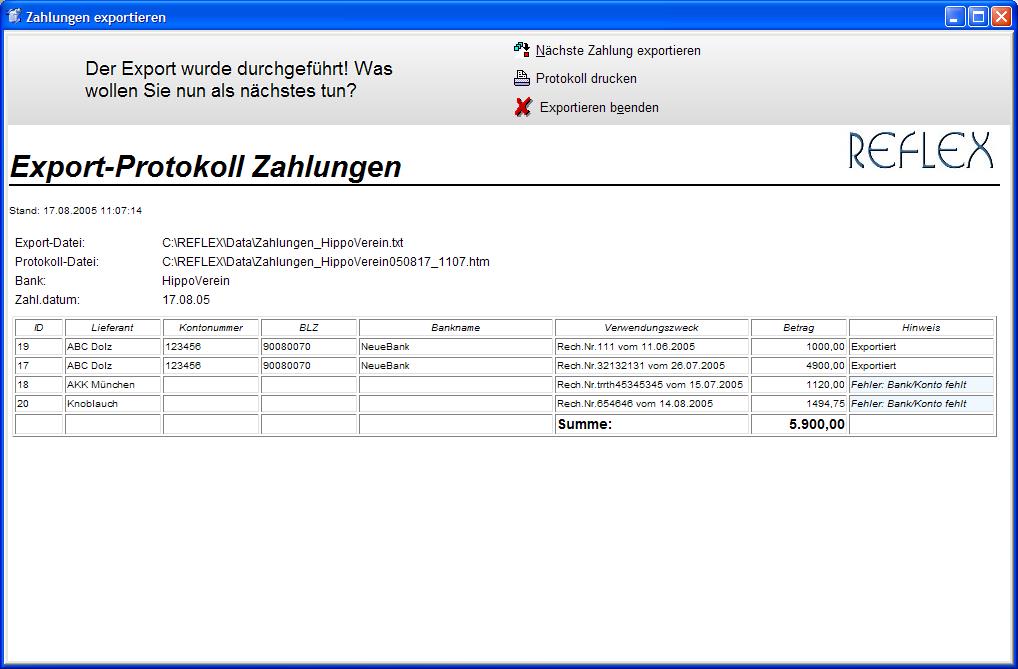1018x669 pixels.
Task: Click the export file path 'Zahlungen_HippoVerein.txt'
Action: click(x=283, y=243)
